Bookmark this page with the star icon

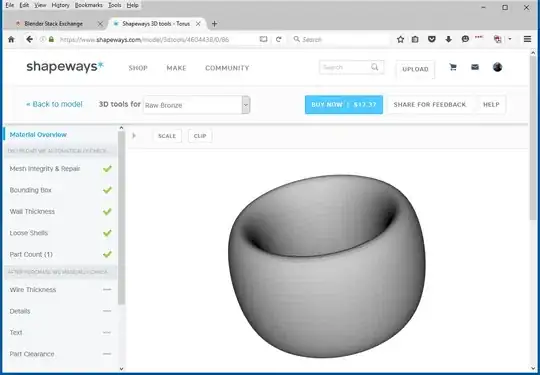400,39
